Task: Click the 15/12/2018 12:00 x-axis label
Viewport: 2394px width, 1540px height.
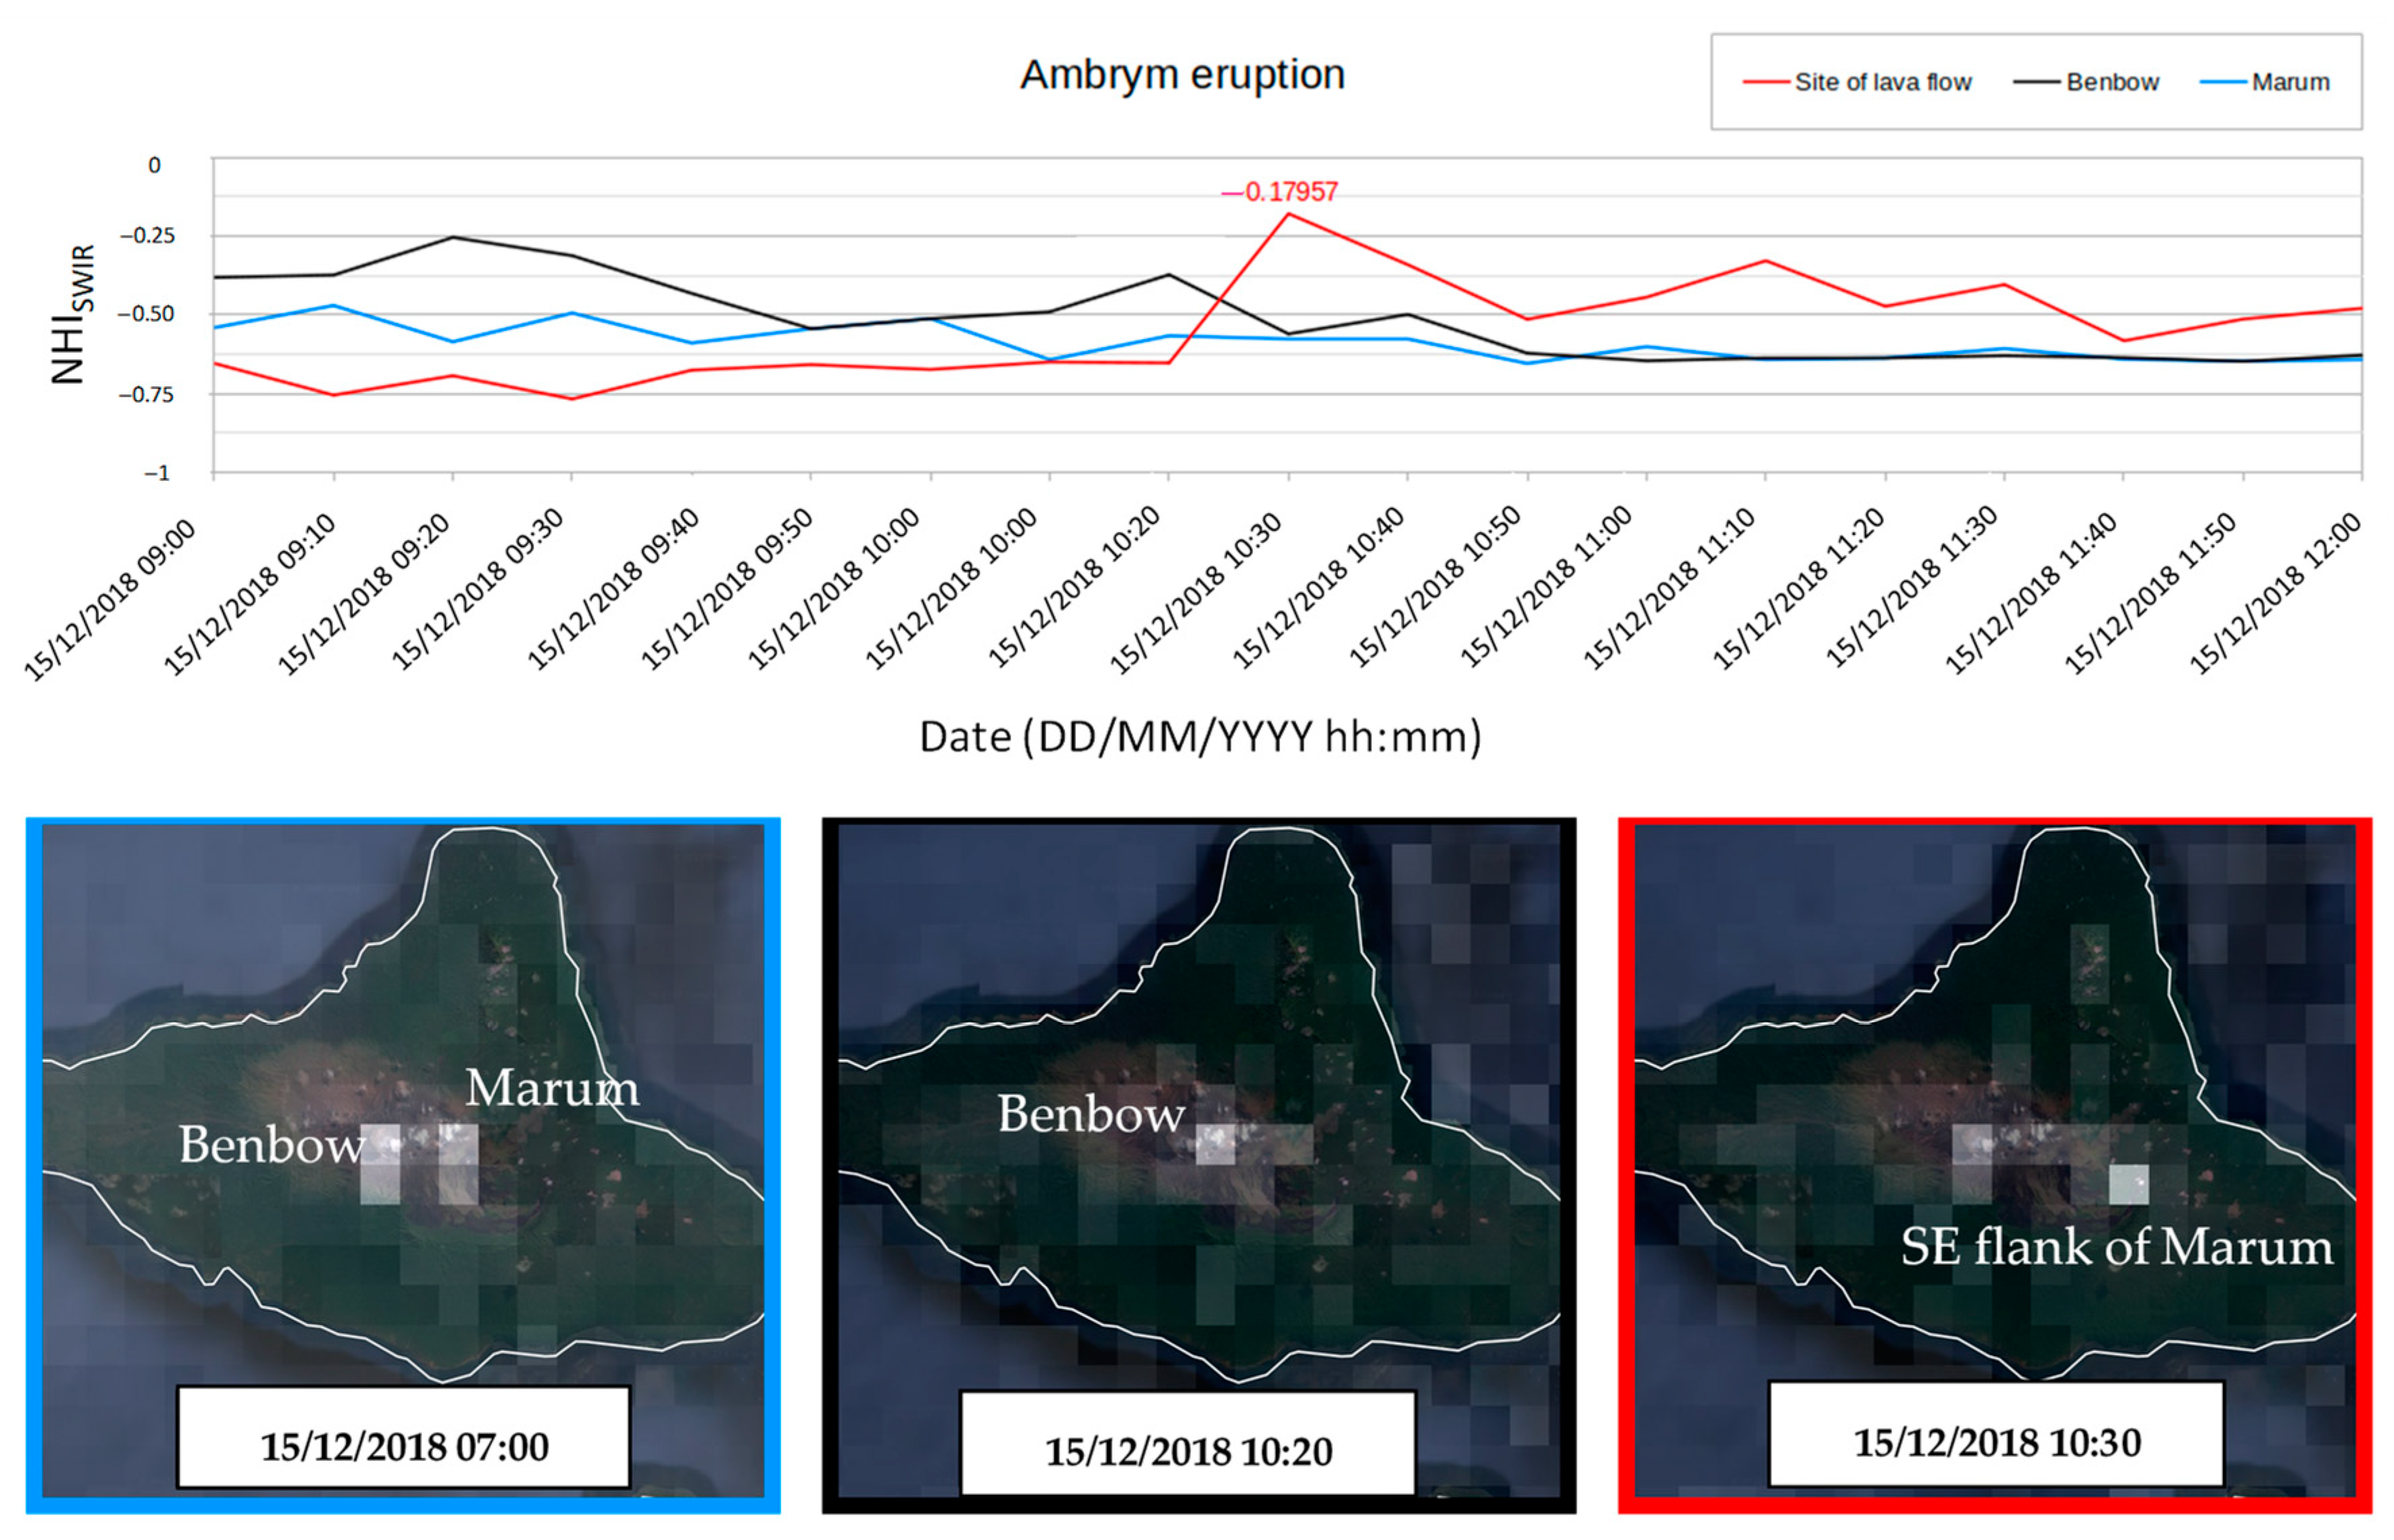Action: [2275, 594]
